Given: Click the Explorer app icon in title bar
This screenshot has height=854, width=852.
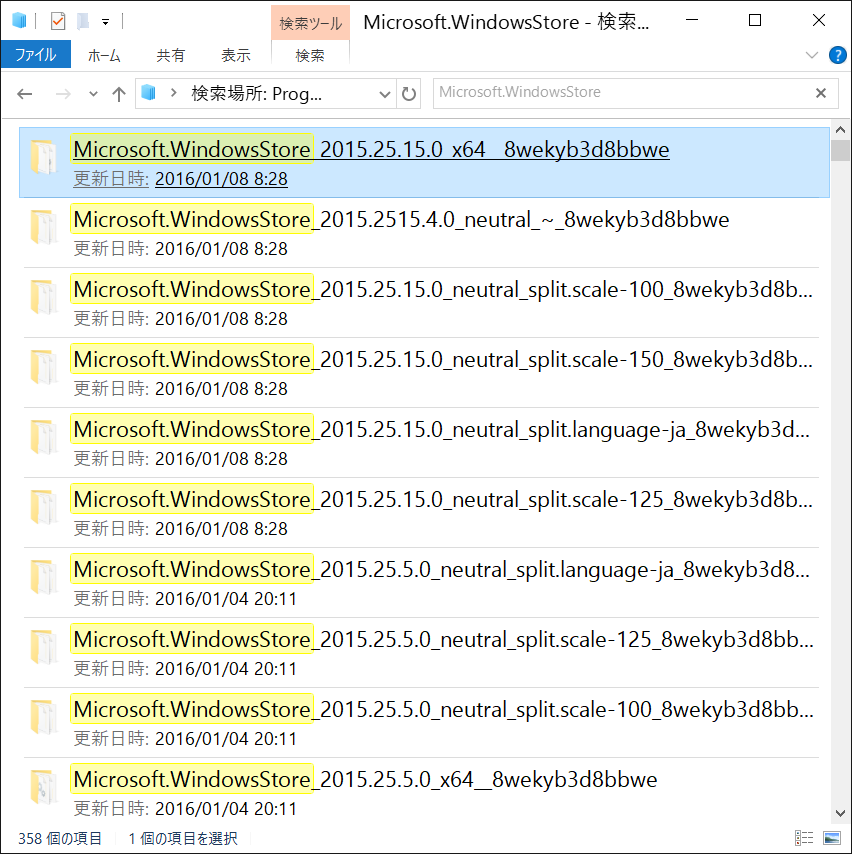Looking at the screenshot, I should pyautogui.click(x=19, y=21).
